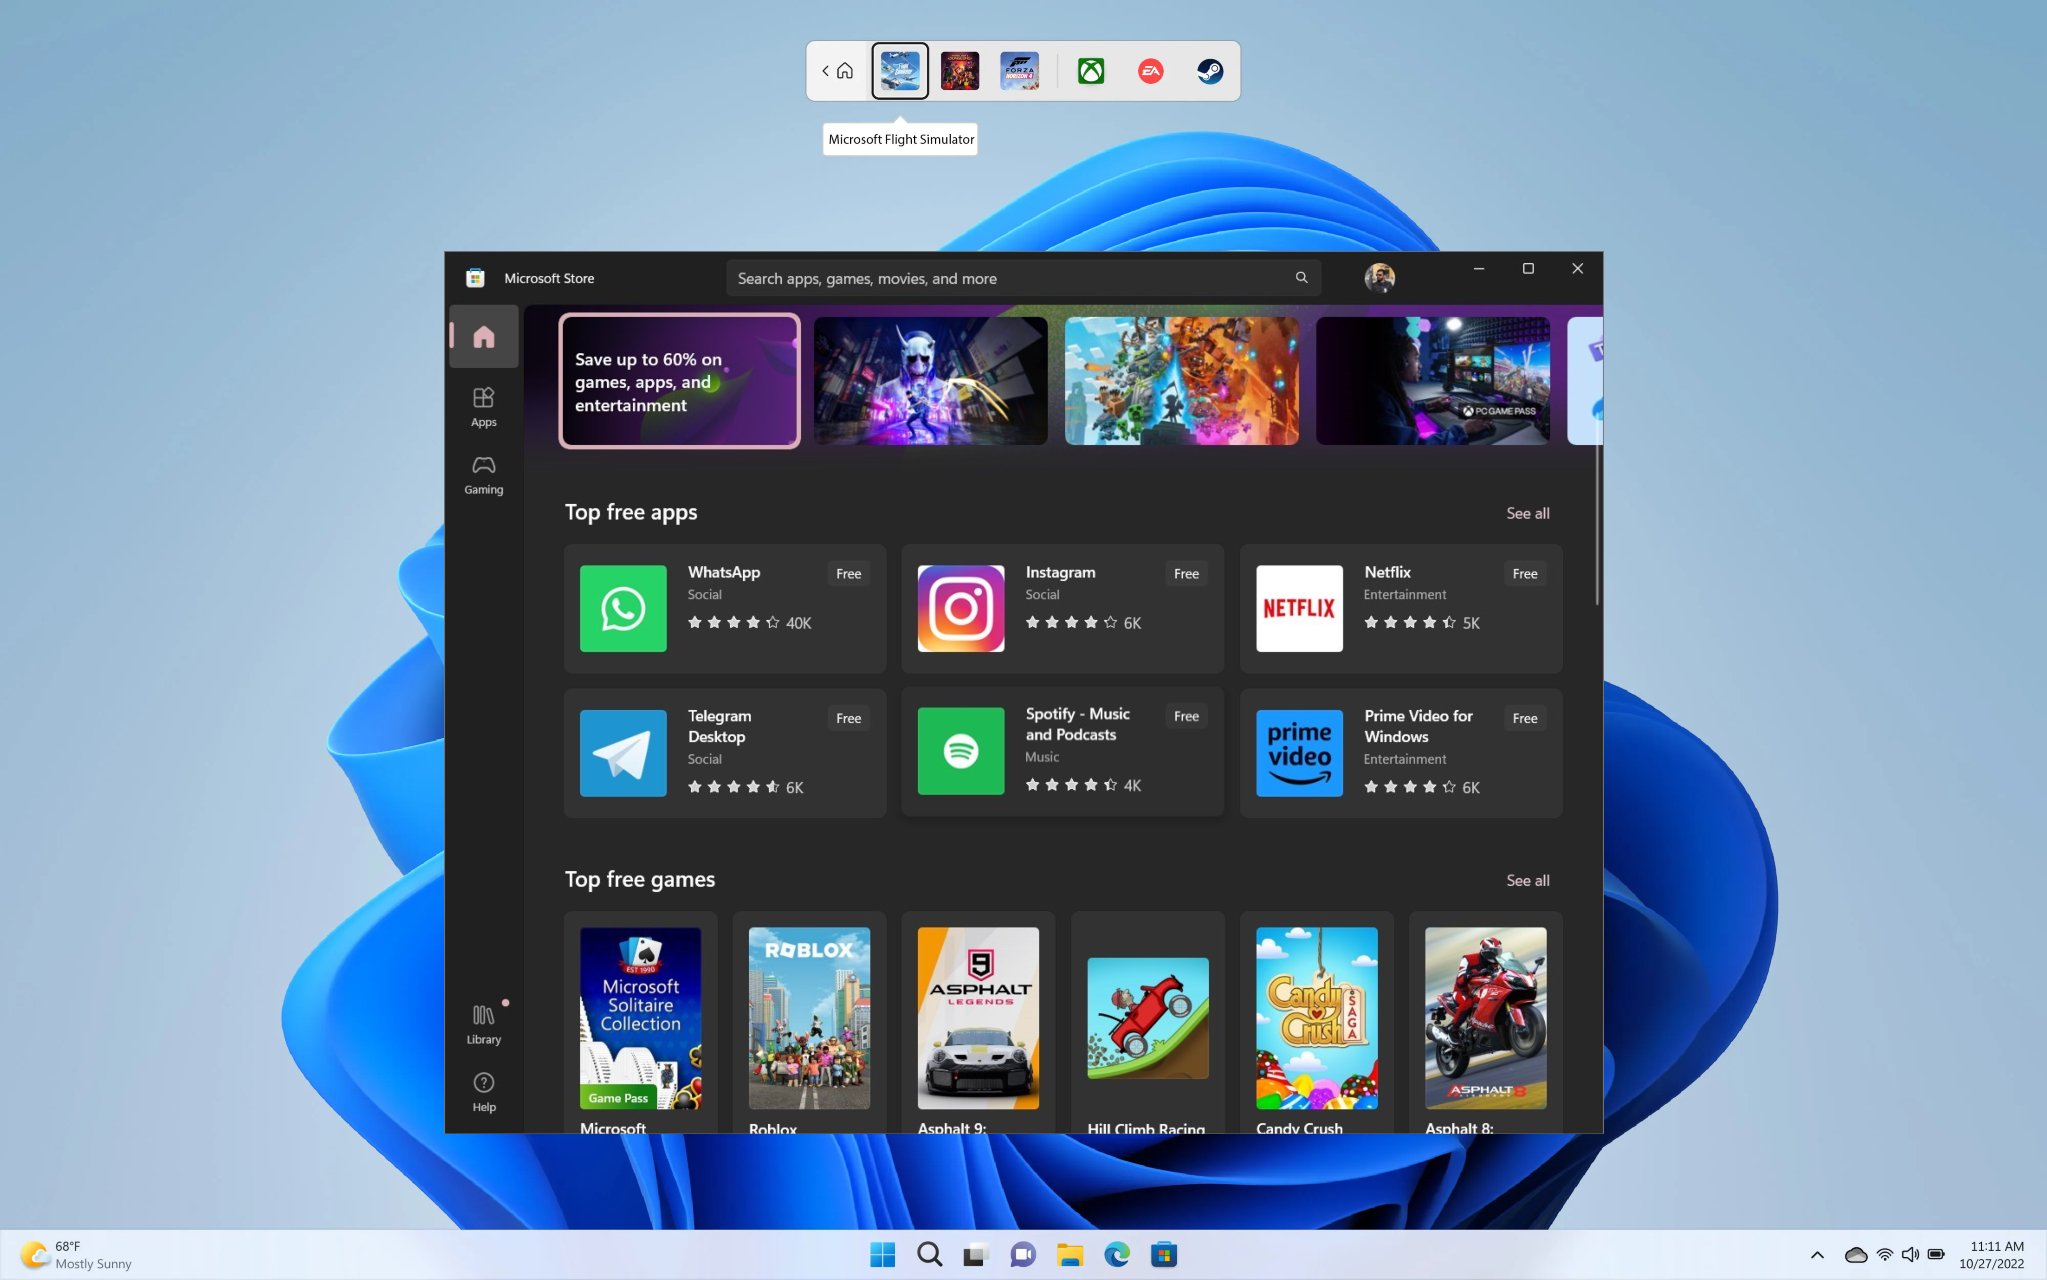This screenshot has height=1280, width=2047.
Task: Click the Free button for WhatsApp
Action: point(848,574)
